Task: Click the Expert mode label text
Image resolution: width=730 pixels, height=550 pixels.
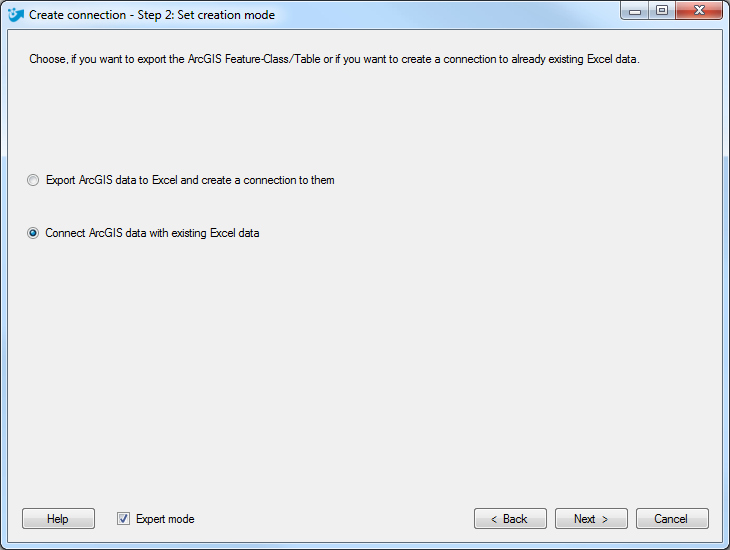Action: [165, 519]
